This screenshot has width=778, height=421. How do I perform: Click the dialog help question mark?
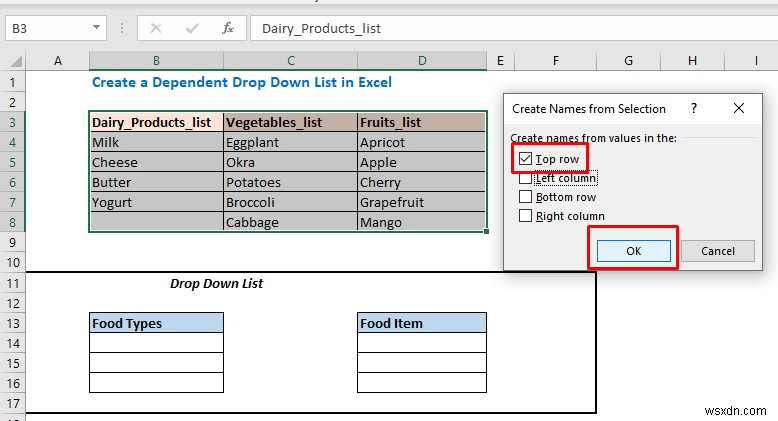click(692, 108)
